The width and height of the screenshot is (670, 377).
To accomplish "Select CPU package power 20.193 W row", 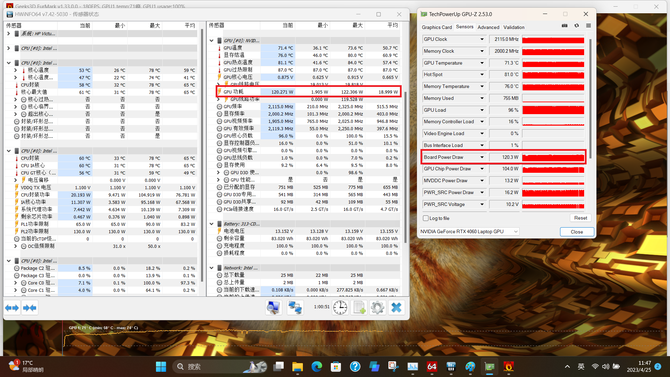I will [105, 195].
